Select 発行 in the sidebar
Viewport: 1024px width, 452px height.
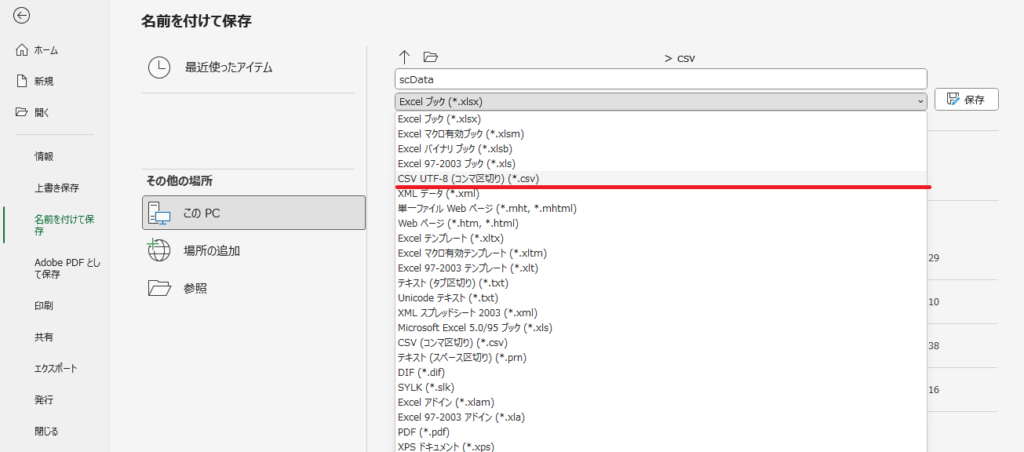coord(44,399)
